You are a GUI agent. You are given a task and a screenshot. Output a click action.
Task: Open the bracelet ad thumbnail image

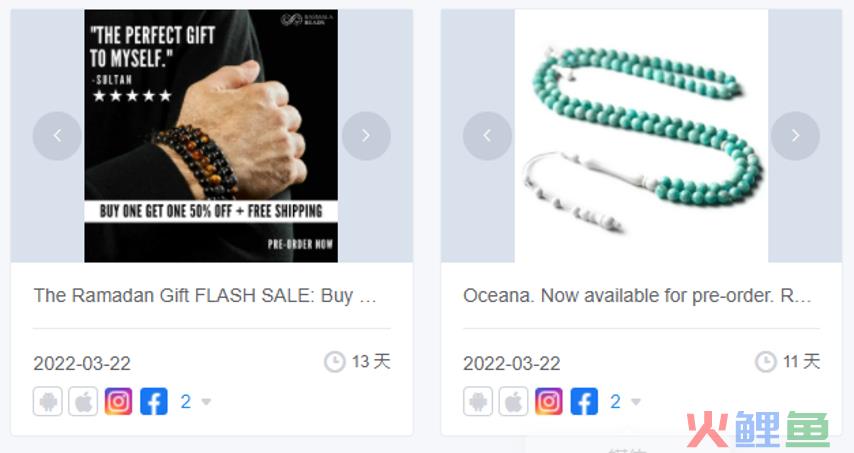(211, 136)
